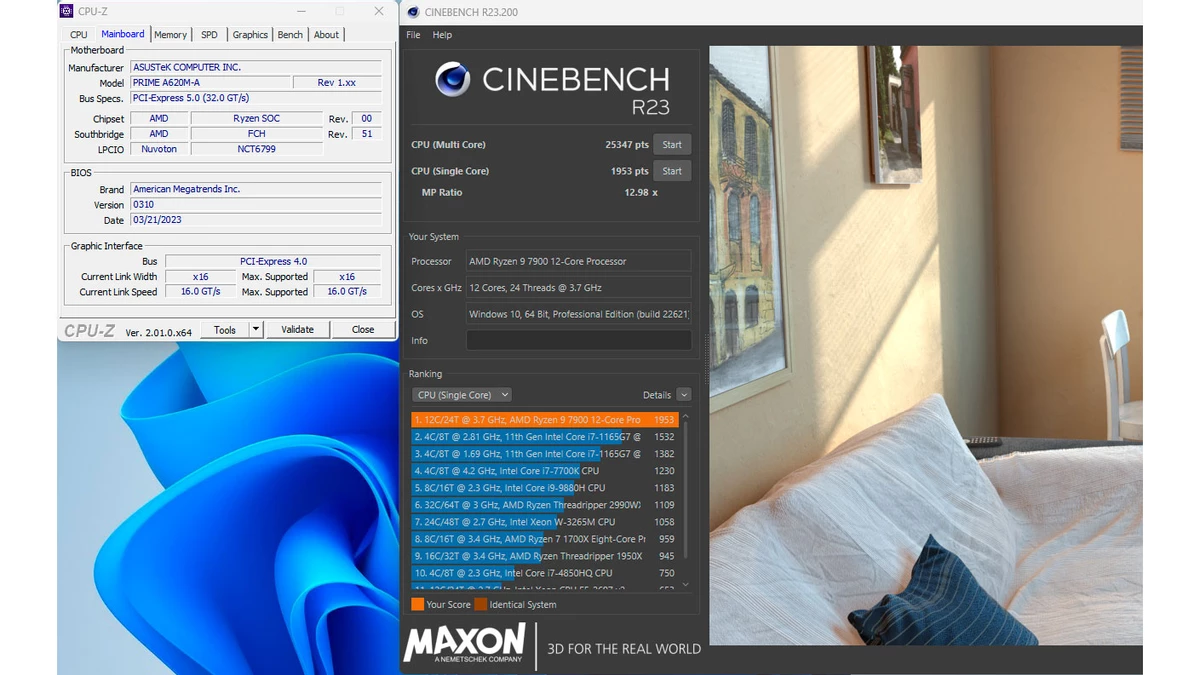Image resolution: width=1200 pixels, height=675 pixels.
Task: Open the About tab in CPU-Z
Action: tap(326, 35)
